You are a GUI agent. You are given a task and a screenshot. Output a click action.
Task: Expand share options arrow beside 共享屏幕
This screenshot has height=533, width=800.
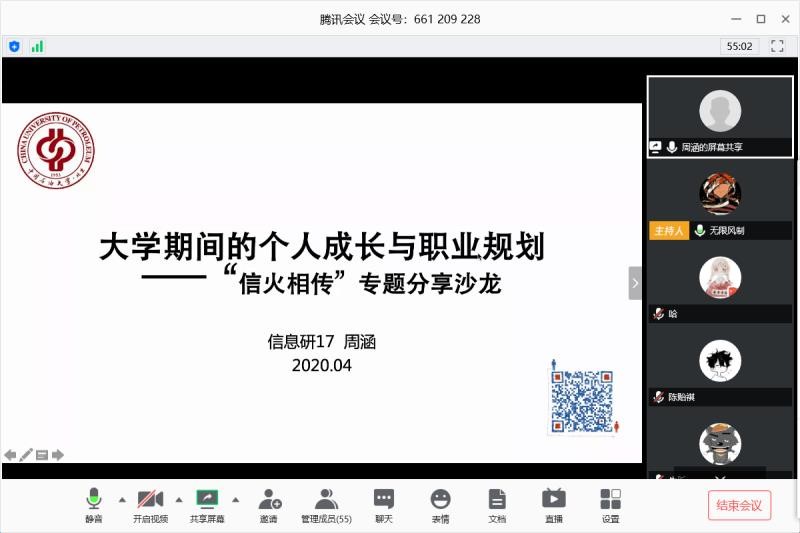[236, 499]
